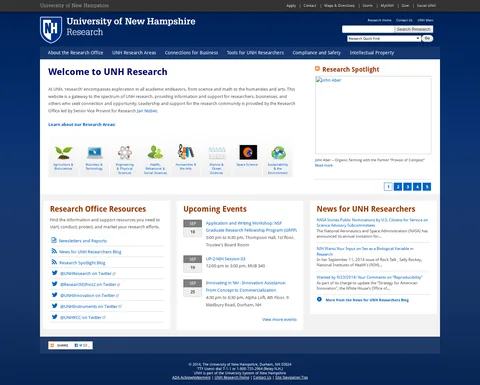Image resolution: width=480 pixels, height=385 pixels.
Task: Go to spotlight slide 3
Action: tap(407, 187)
